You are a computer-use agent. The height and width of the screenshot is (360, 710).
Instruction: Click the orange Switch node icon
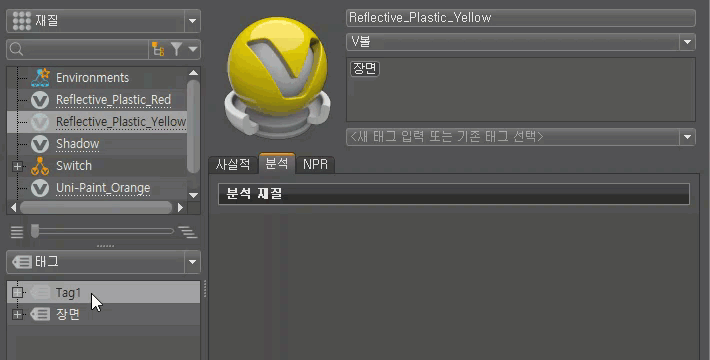pos(40,166)
